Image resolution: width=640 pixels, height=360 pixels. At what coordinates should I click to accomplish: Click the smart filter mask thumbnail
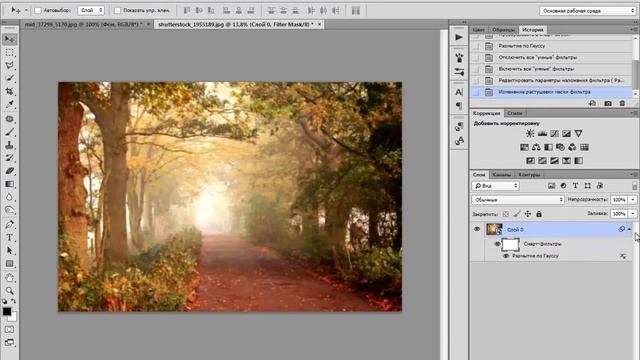click(510, 244)
